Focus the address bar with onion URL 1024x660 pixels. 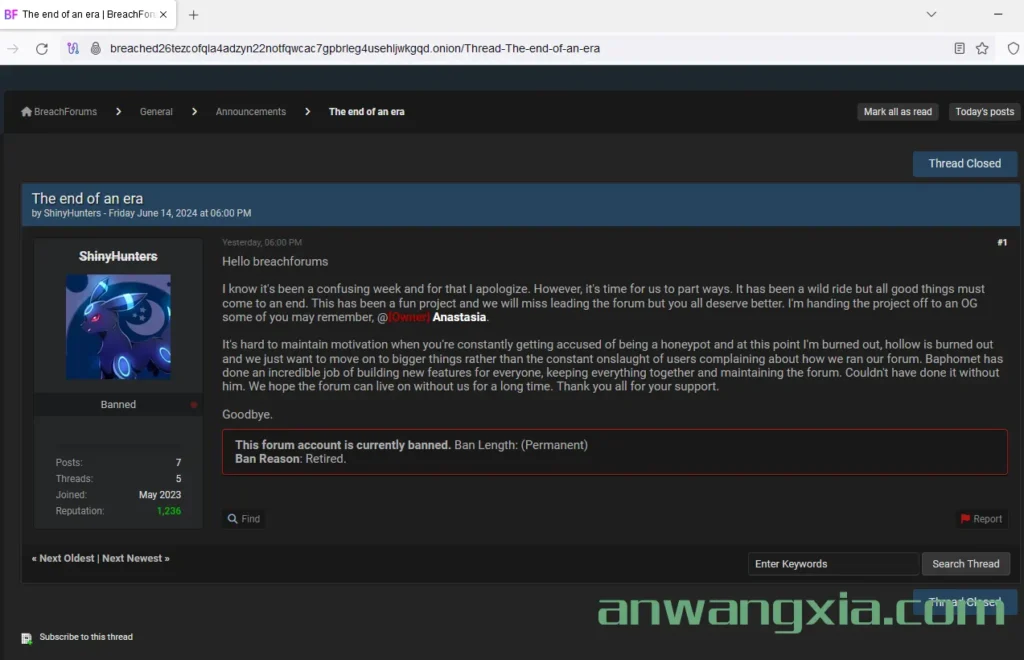pos(355,48)
